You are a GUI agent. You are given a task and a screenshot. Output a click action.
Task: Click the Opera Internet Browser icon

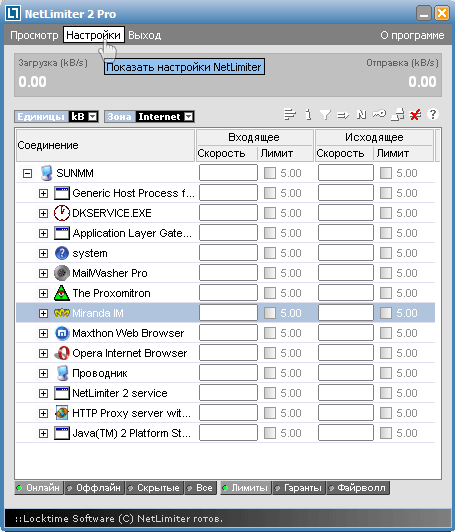click(62, 353)
